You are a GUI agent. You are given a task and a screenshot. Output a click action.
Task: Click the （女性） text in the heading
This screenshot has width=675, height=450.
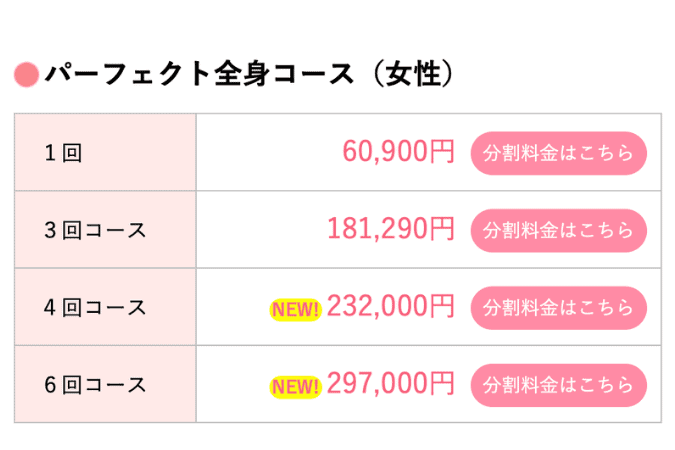click(x=412, y=74)
